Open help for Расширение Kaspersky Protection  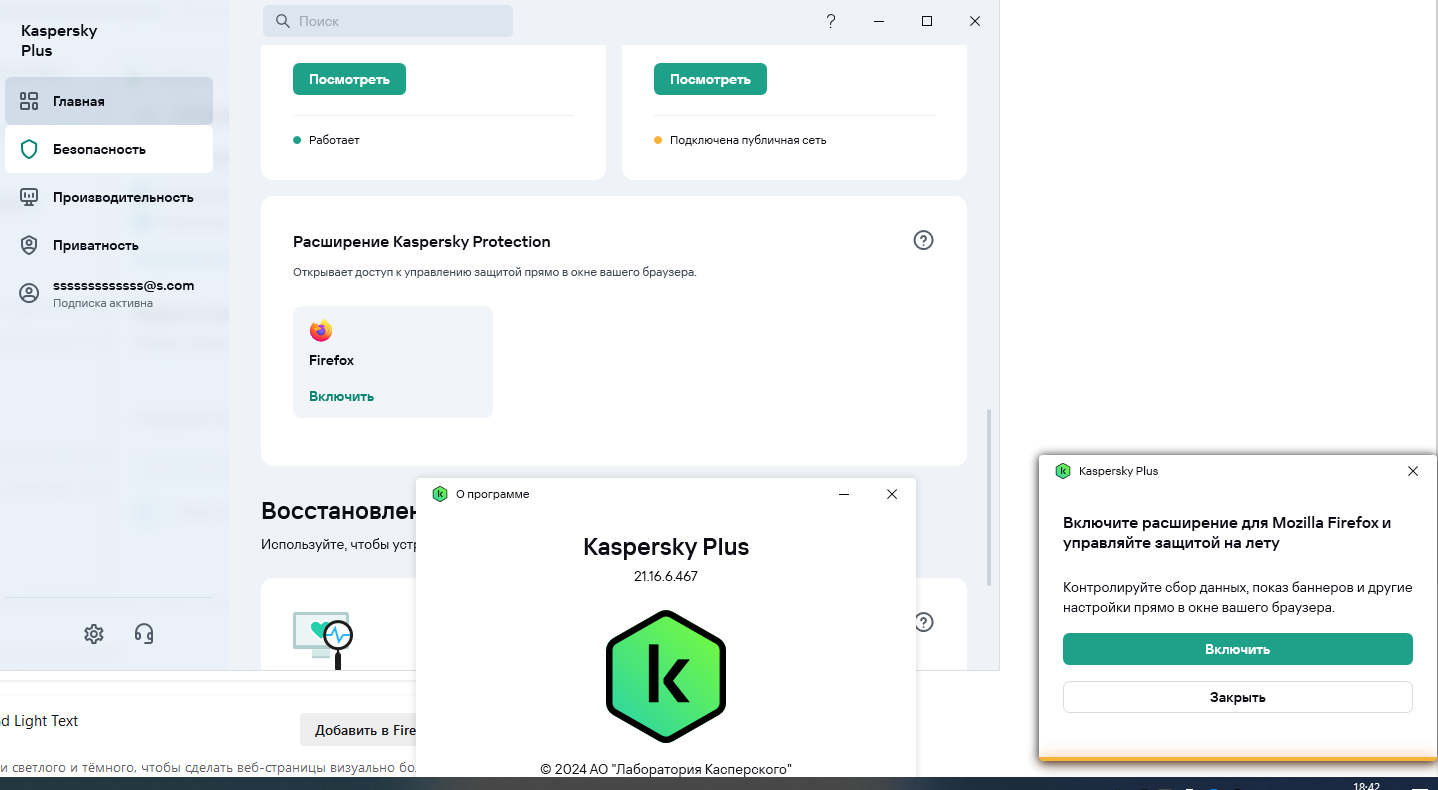click(x=924, y=240)
